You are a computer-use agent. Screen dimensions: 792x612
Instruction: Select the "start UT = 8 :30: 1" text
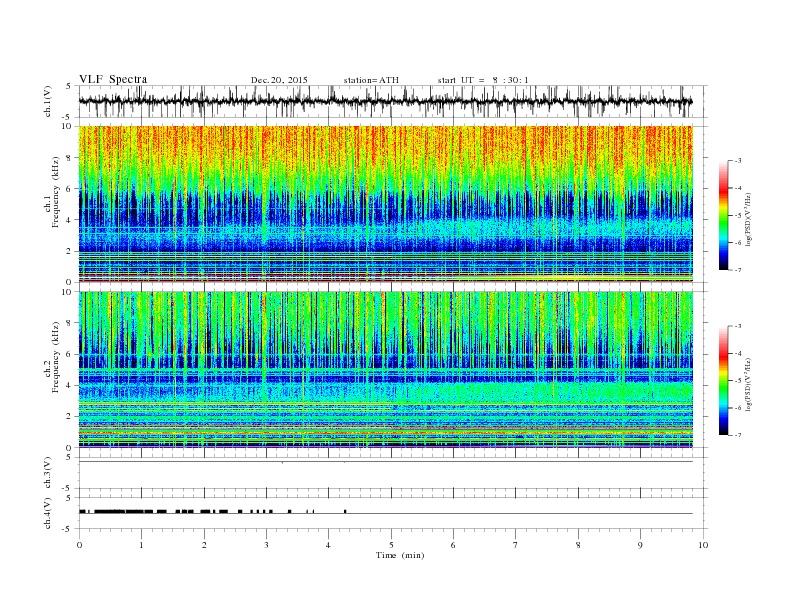click(483, 80)
